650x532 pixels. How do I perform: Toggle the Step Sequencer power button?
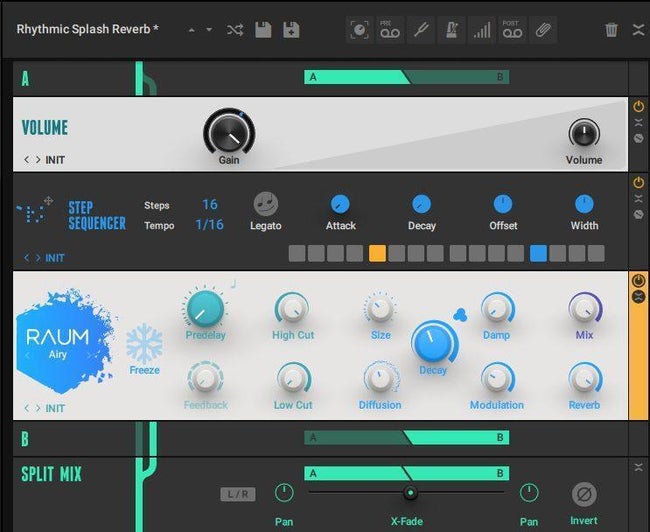tap(638, 182)
